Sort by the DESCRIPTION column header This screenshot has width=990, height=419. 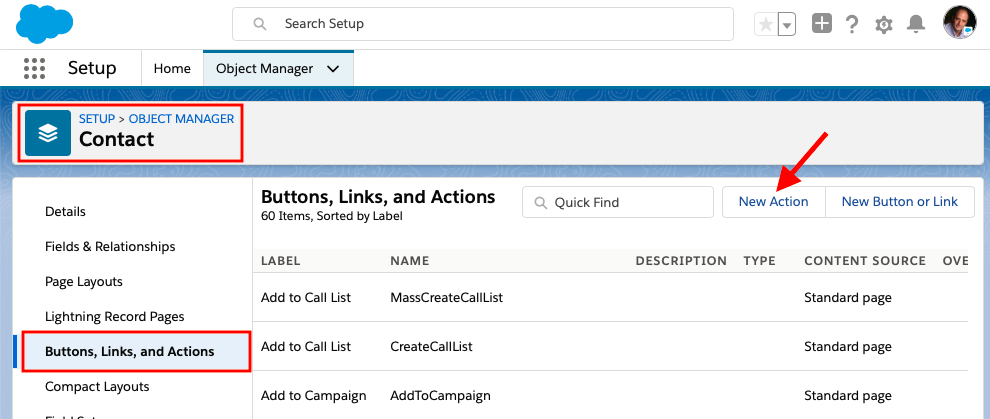(681, 261)
